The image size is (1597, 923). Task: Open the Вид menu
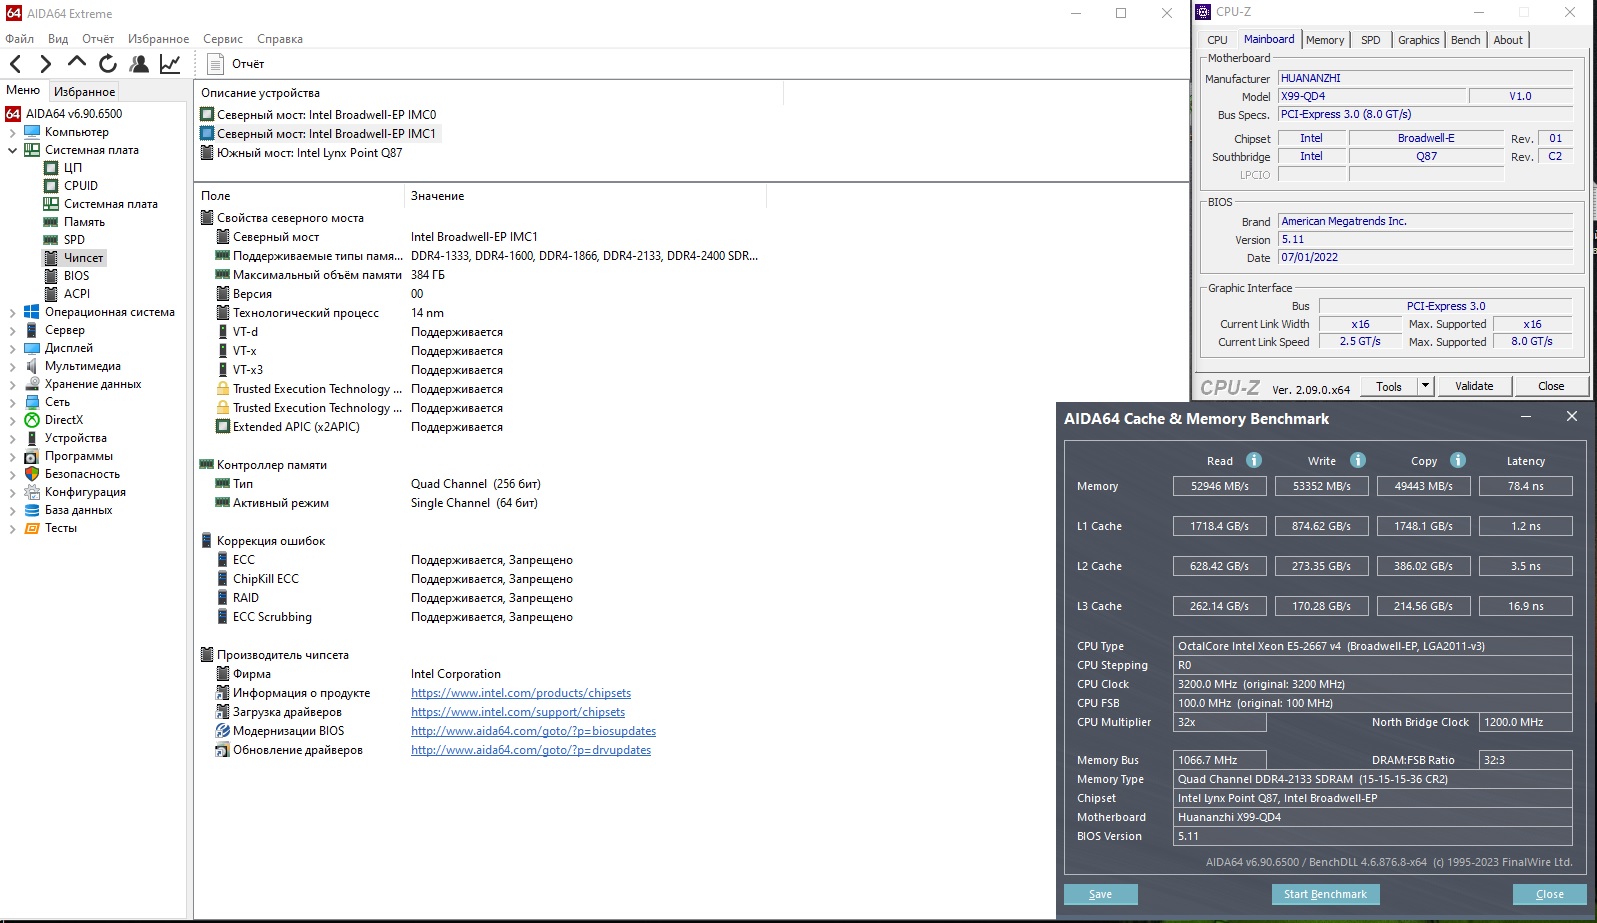click(x=58, y=39)
